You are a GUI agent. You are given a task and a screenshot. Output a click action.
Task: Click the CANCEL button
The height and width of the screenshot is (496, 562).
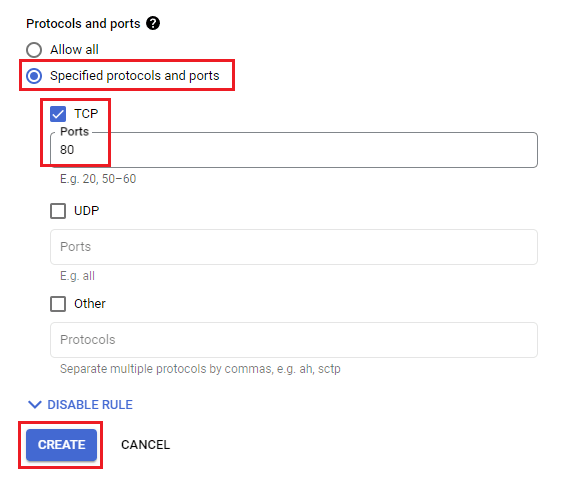click(146, 445)
